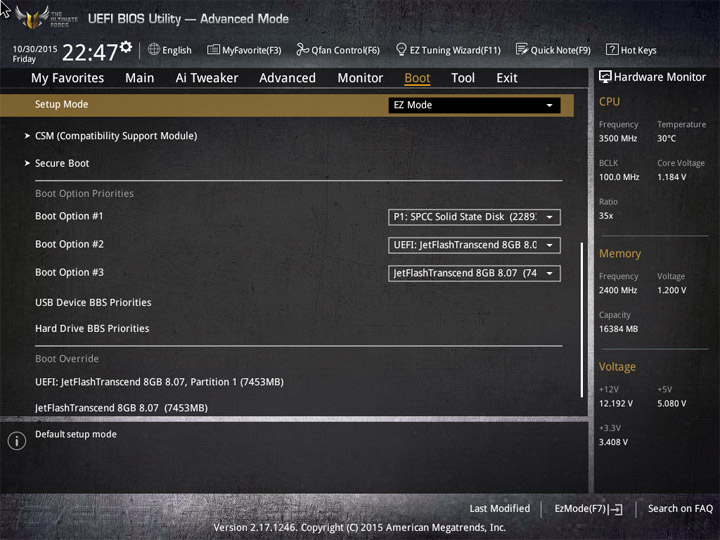
Task: Switch to the Main tab
Action: (x=140, y=78)
